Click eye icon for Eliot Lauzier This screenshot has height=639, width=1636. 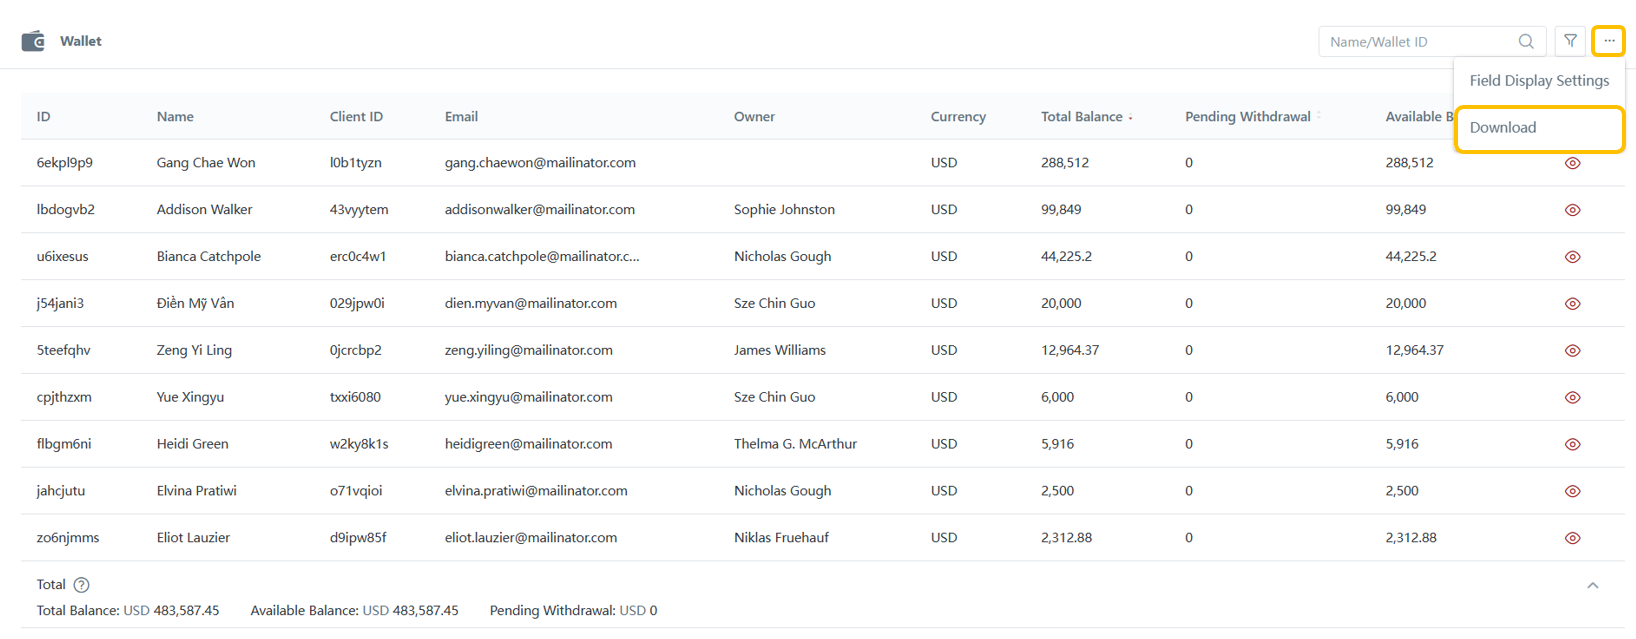point(1572,538)
